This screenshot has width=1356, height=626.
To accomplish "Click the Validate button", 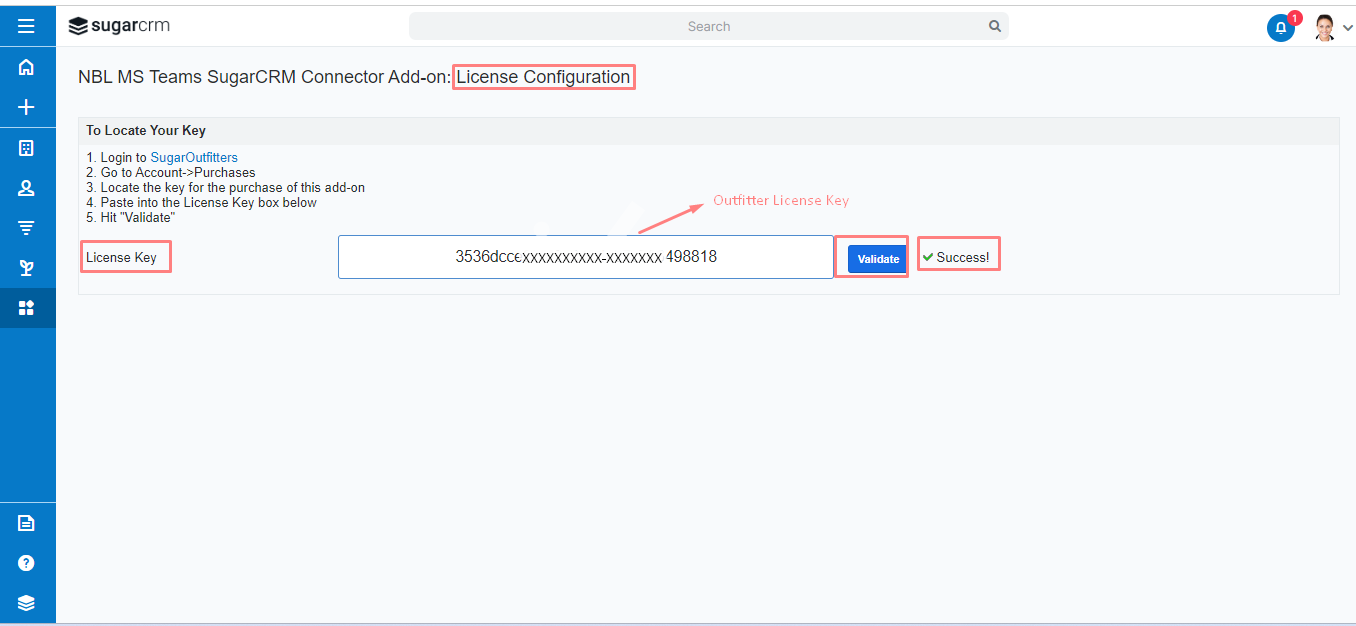I will point(878,259).
